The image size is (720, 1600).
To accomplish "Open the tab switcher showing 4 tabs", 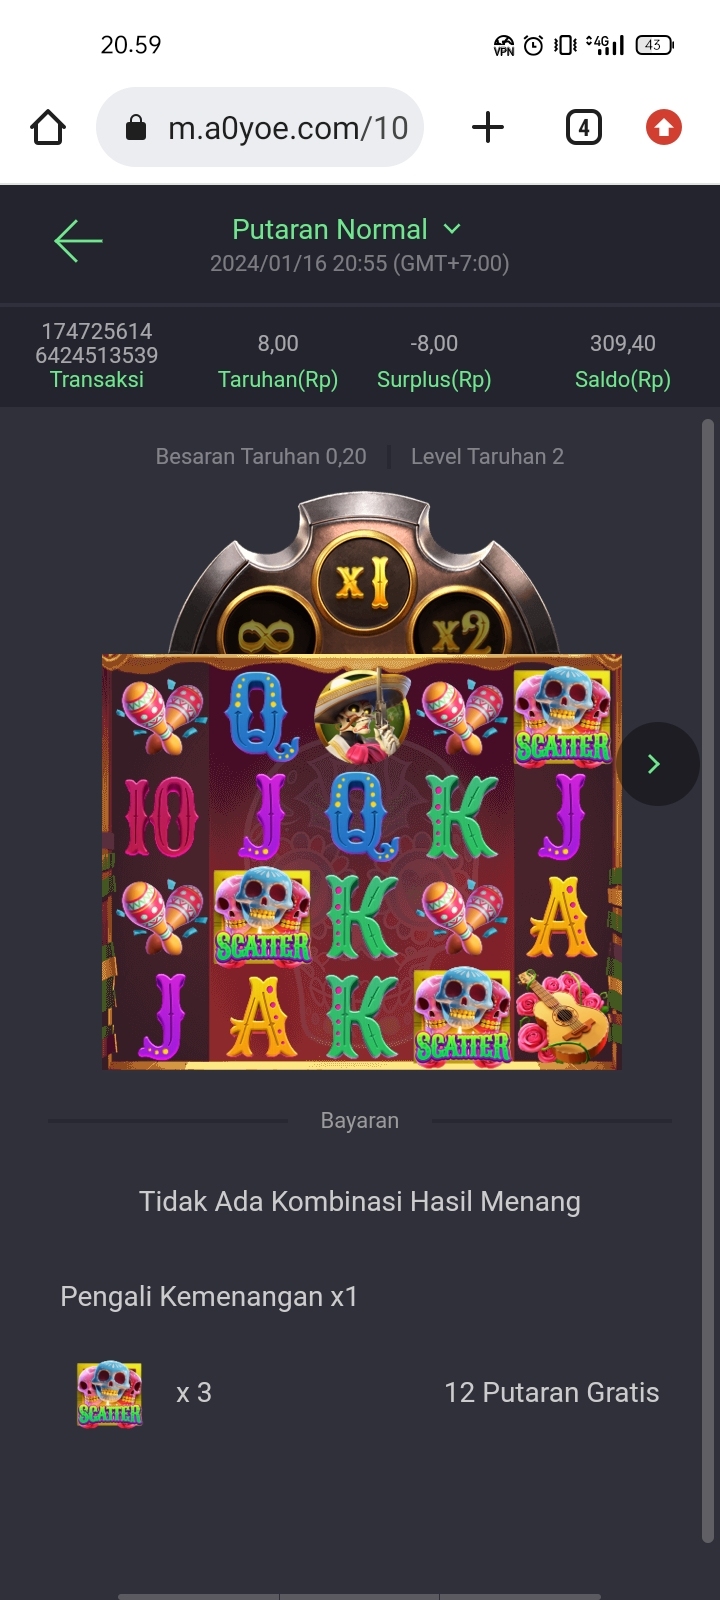I will click(x=584, y=128).
